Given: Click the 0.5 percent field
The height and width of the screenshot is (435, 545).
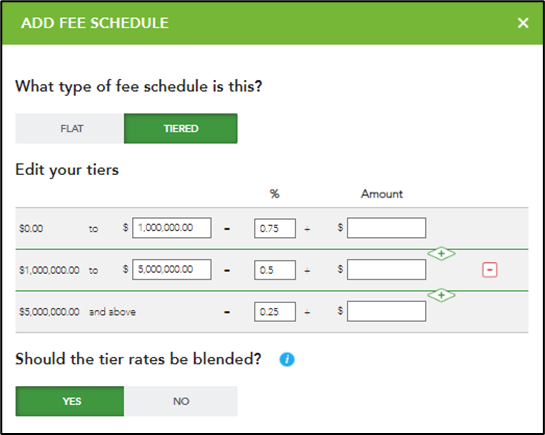Looking at the screenshot, I should tap(275, 270).
